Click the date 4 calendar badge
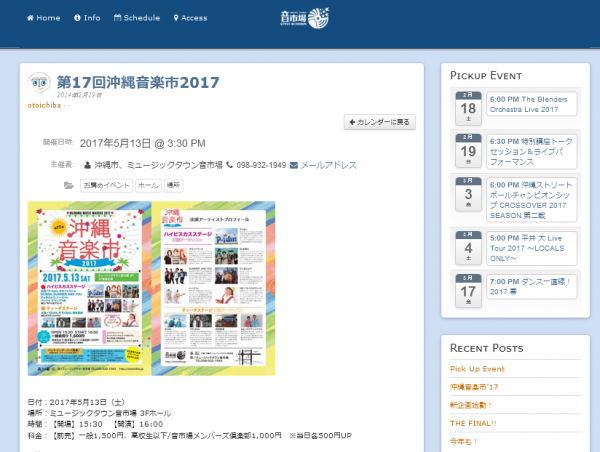 point(468,248)
